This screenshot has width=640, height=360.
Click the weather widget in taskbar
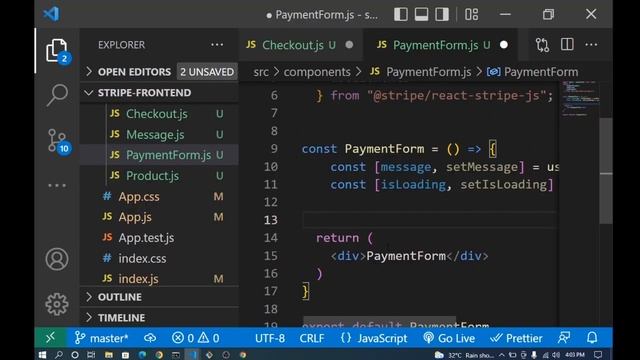click(x=464, y=355)
